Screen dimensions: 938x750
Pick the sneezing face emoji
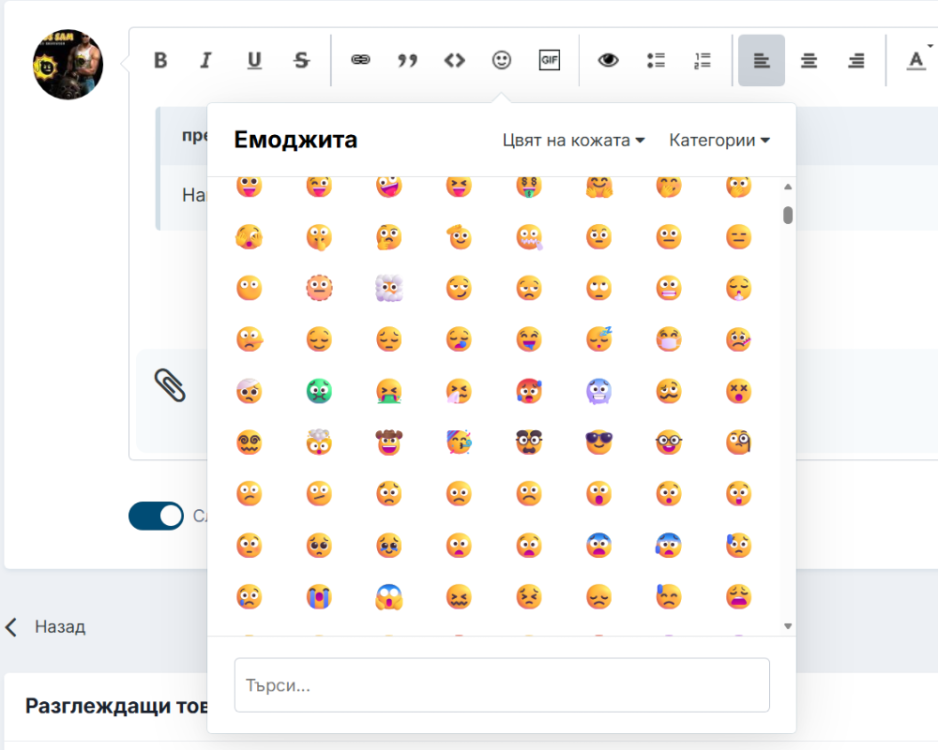(x=459, y=392)
